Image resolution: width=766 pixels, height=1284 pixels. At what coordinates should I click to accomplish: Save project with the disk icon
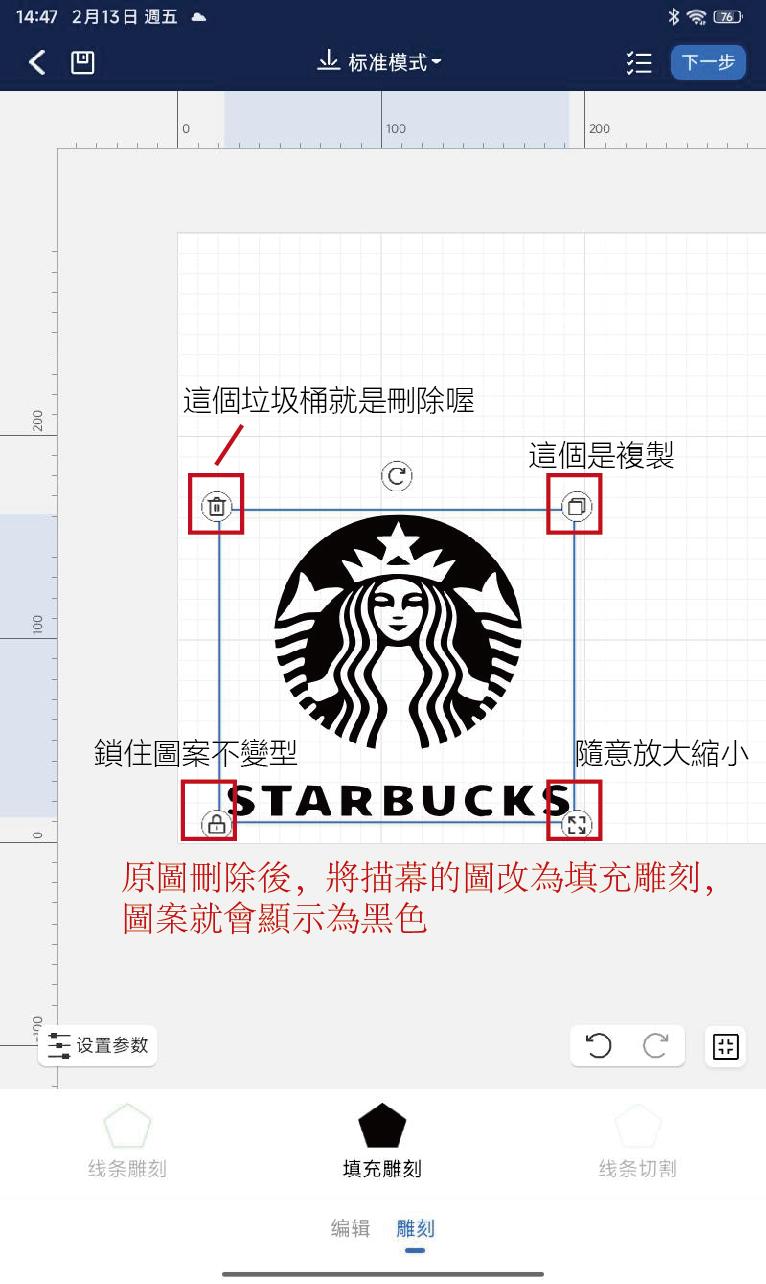[x=82, y=63]
